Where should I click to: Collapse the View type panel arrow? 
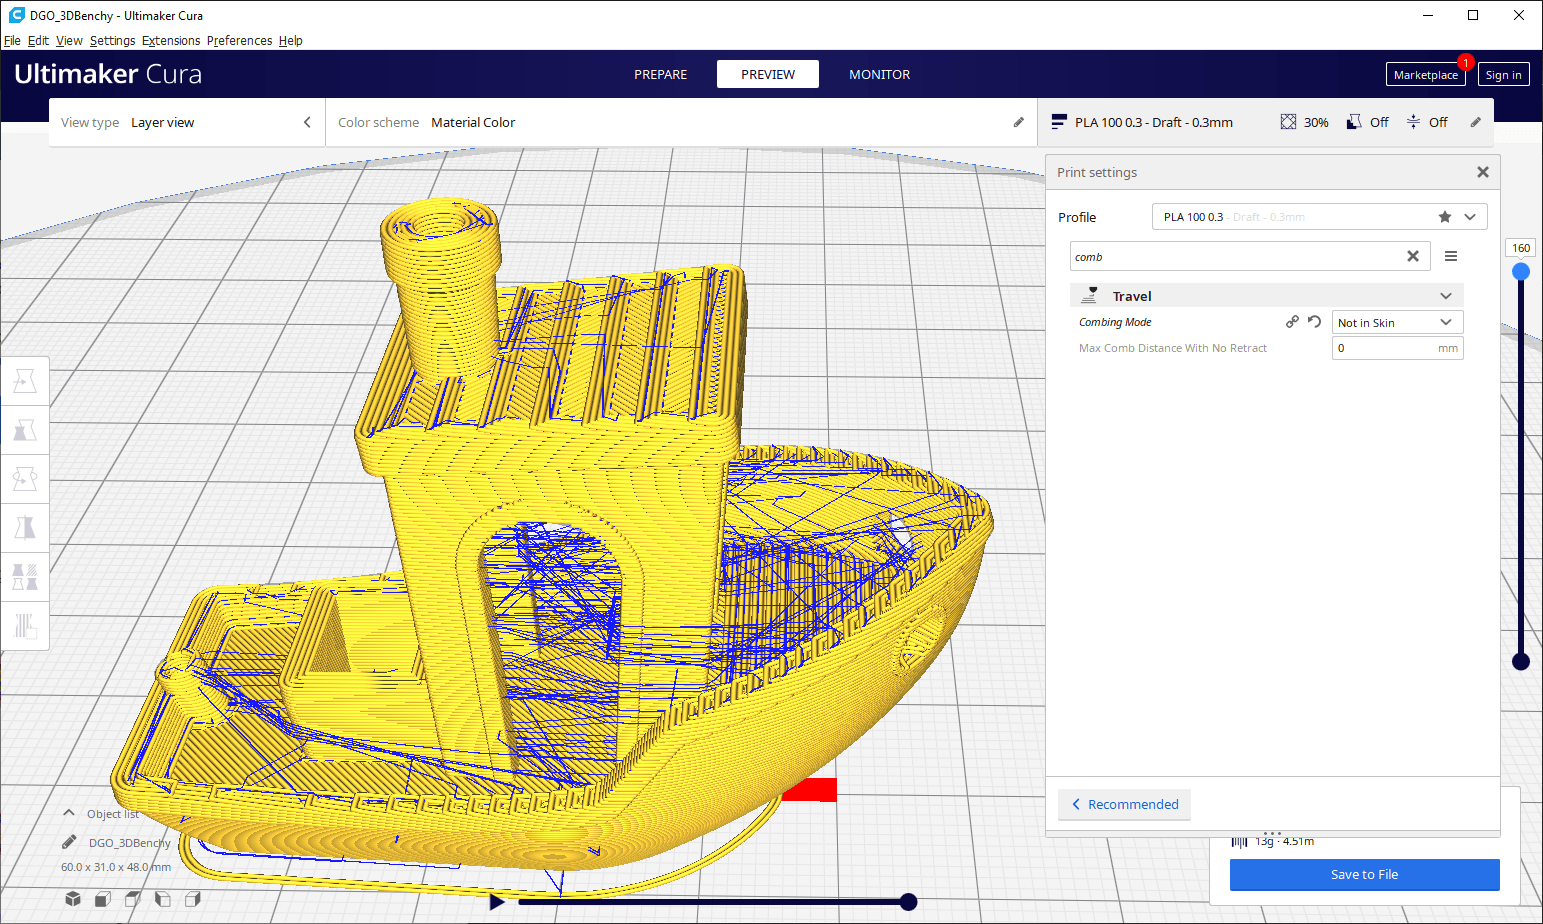point(307,122)
